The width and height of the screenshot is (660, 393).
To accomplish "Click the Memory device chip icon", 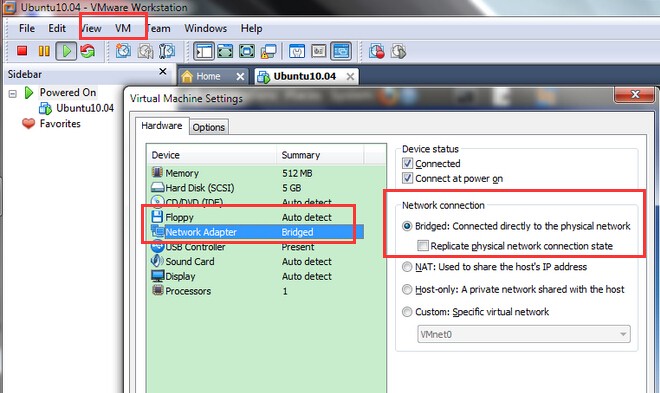I will tap(157, 173).
